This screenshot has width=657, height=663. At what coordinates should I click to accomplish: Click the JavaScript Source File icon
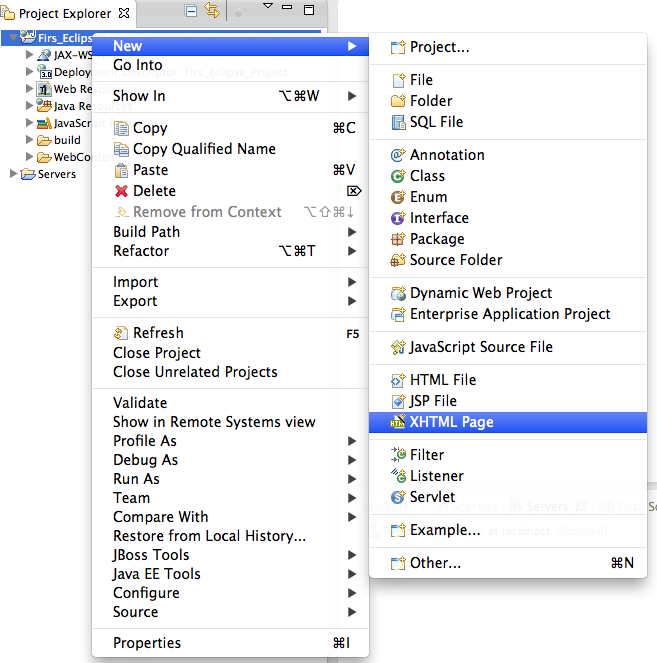click(398, 347)
